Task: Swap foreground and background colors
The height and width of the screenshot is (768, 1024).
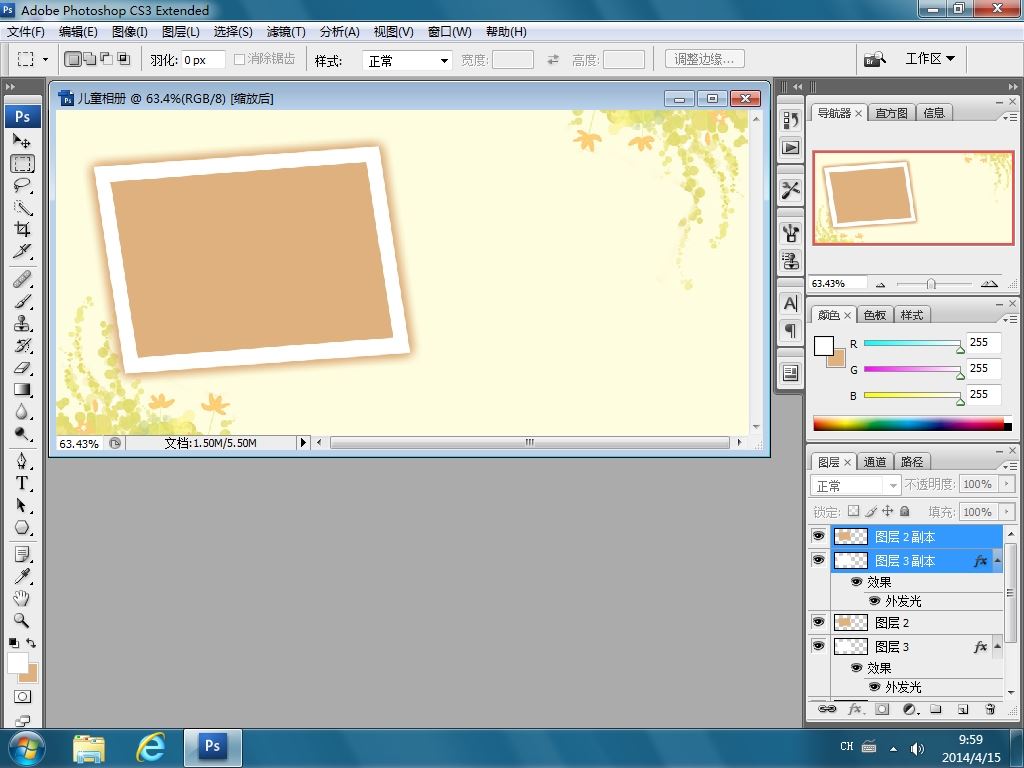Action: 31,643
